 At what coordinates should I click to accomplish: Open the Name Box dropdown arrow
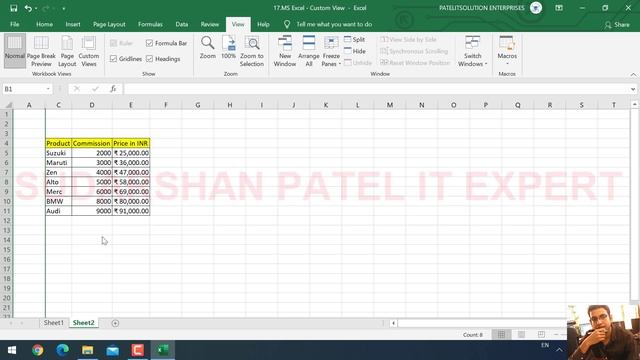[x=48, y=89]
